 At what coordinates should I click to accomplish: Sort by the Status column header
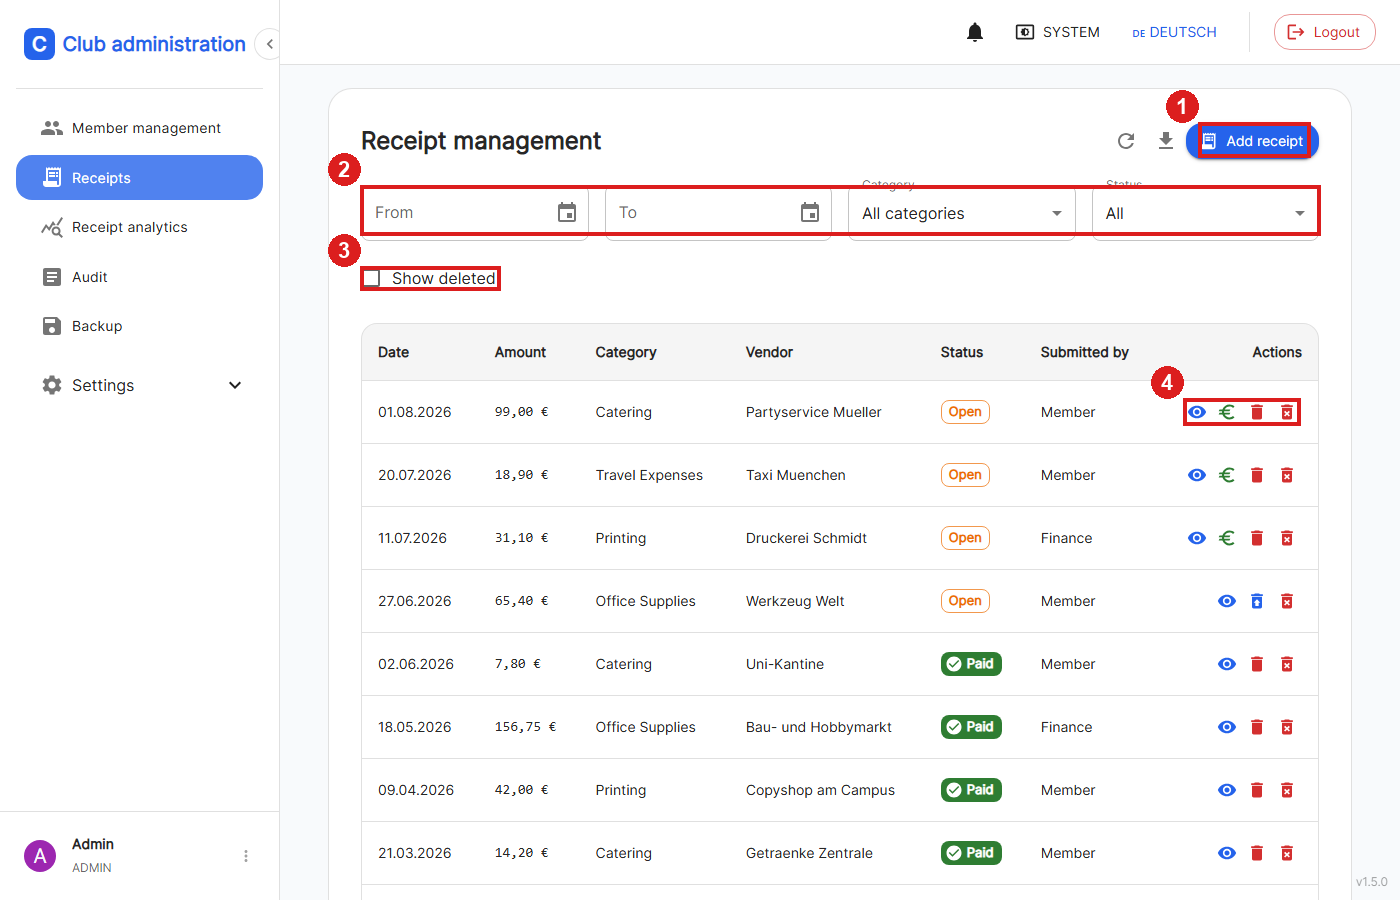tap(962, 352)
